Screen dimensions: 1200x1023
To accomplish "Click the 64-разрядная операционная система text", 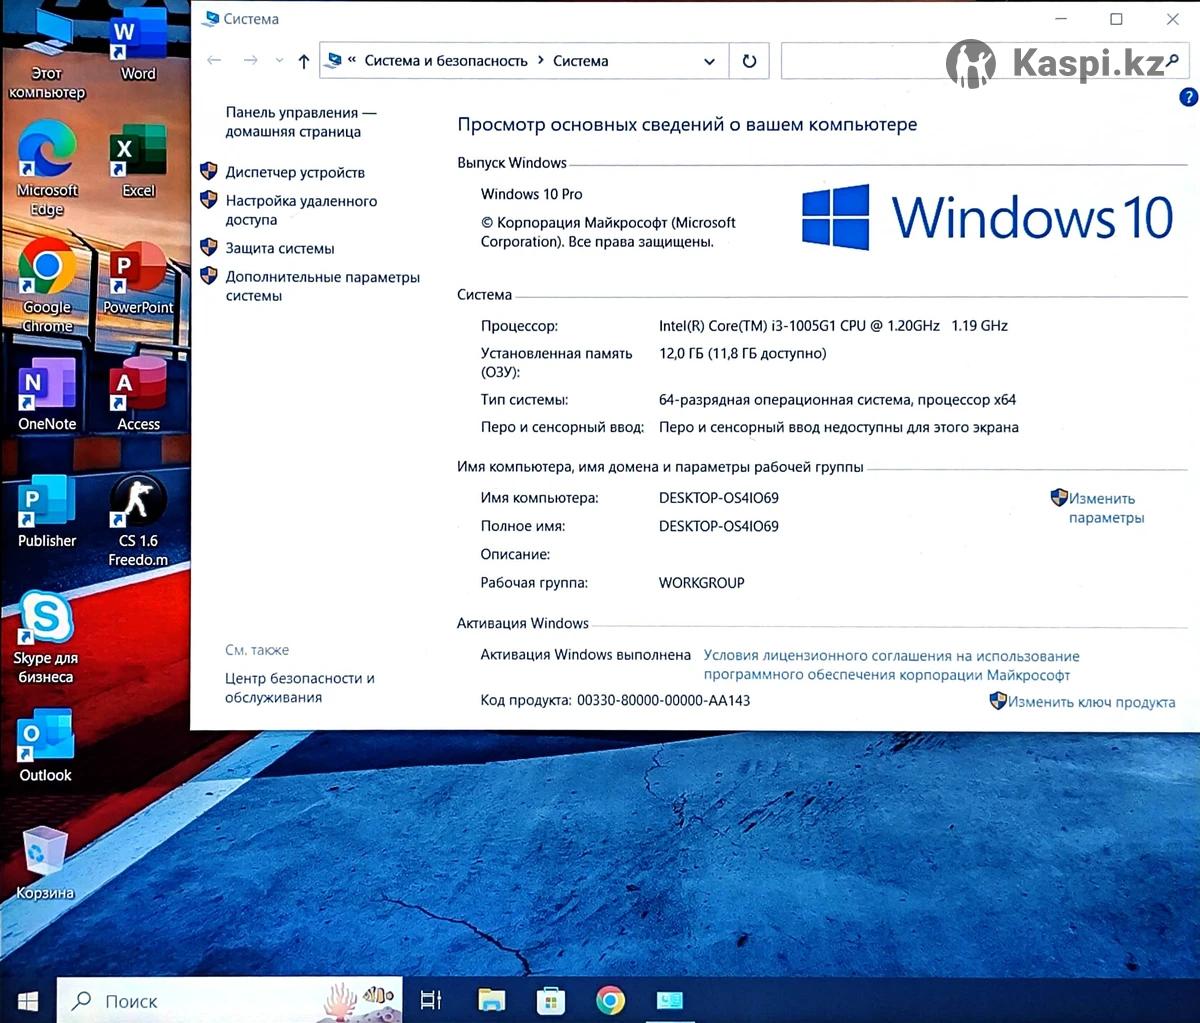I will coord(837,400).
